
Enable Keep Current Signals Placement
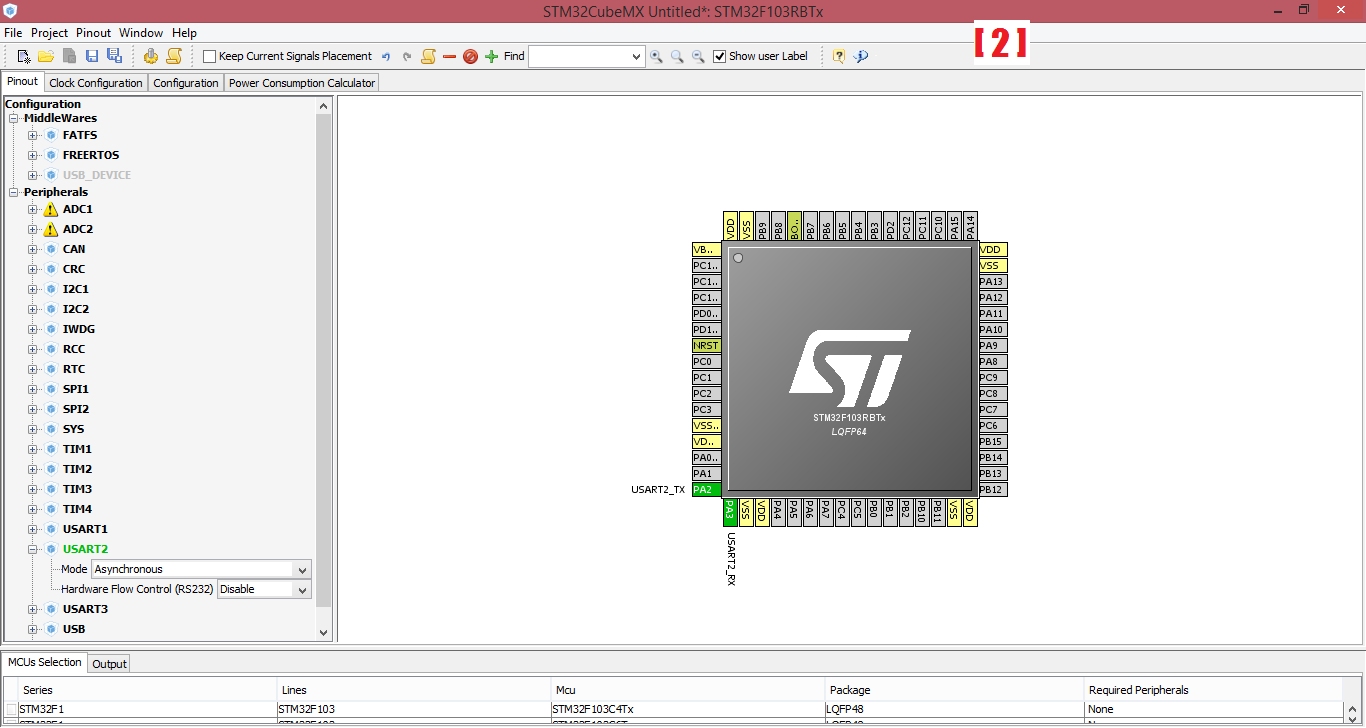point(208,56)
